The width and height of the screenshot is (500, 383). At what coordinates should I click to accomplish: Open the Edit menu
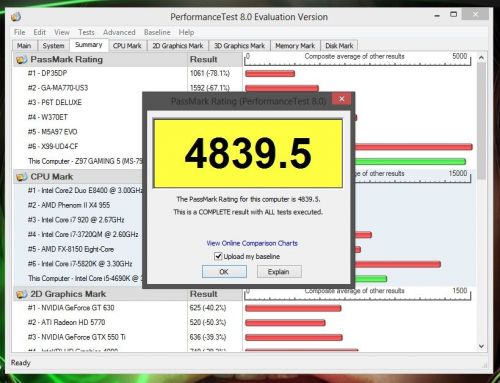40,32
